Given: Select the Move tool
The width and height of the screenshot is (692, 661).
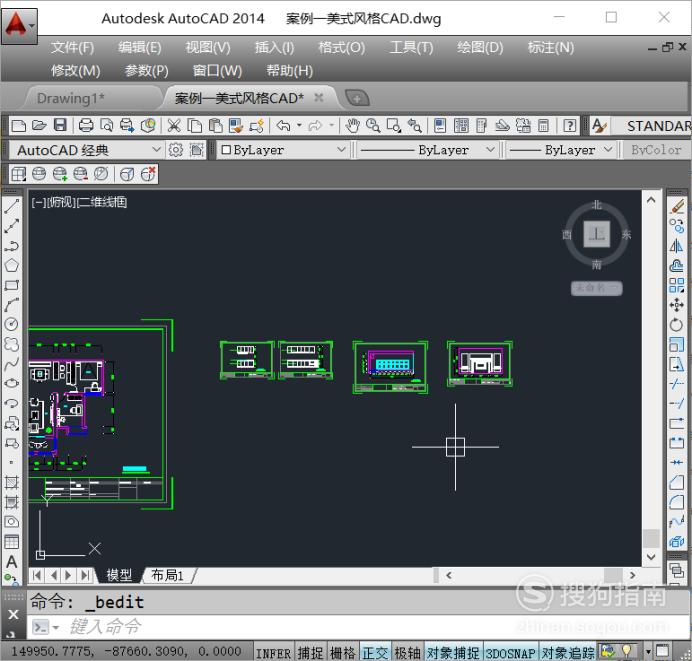Looking at the screenshot, I should [x=677, y=305].
